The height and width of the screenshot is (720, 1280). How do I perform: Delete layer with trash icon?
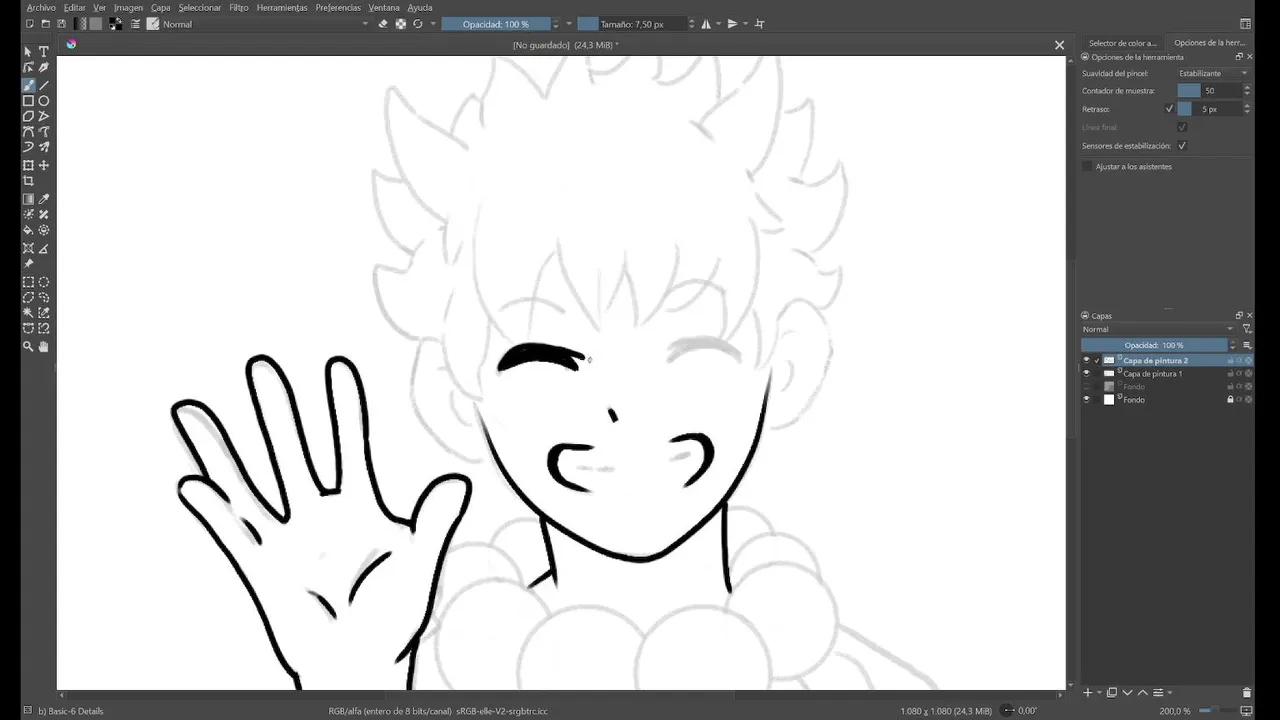coord(1246,692)
